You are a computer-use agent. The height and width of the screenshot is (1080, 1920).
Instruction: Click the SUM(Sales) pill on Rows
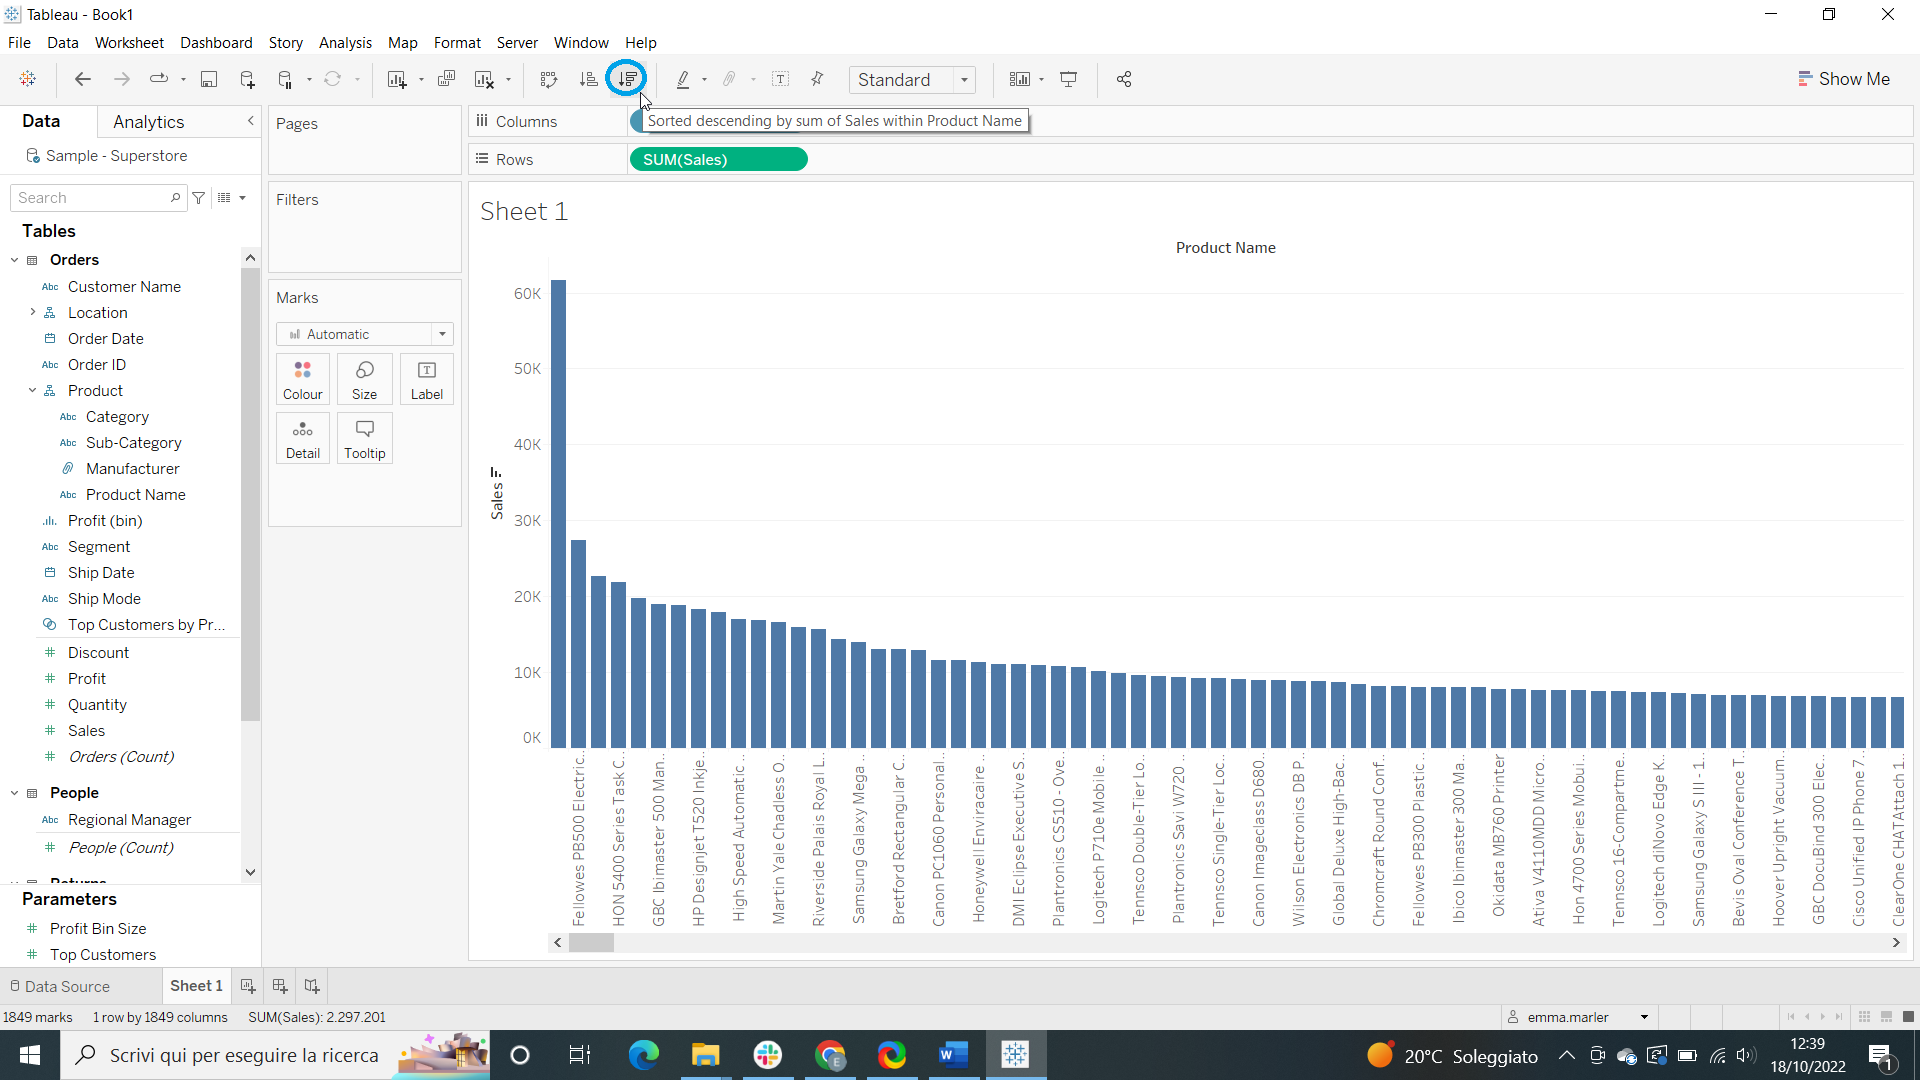point(718,159)
